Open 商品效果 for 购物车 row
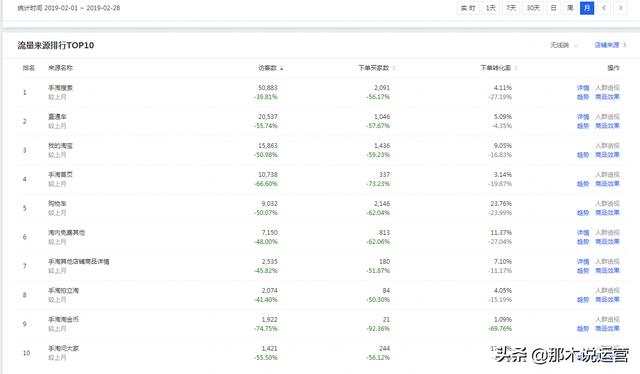This screenshot has width=640, height=374. [607, 213]
